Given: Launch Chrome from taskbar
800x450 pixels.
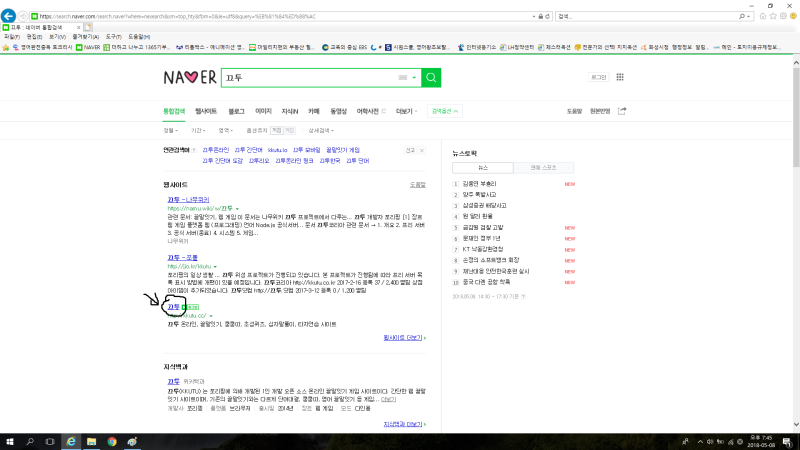Looking at the screenshot, I should click(112, 442).
